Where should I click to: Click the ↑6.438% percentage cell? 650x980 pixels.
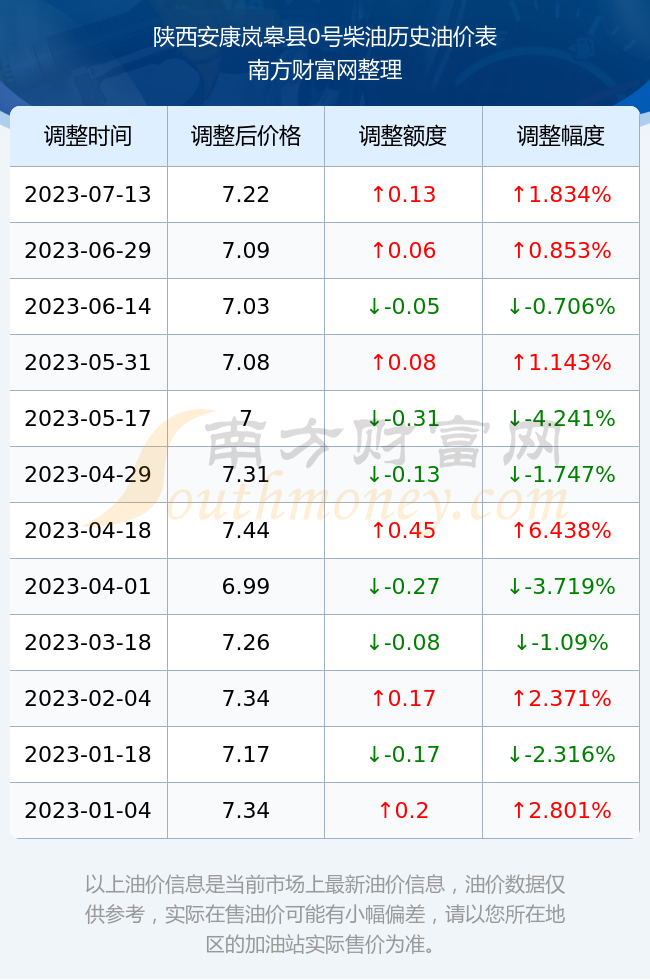[561, 530]
